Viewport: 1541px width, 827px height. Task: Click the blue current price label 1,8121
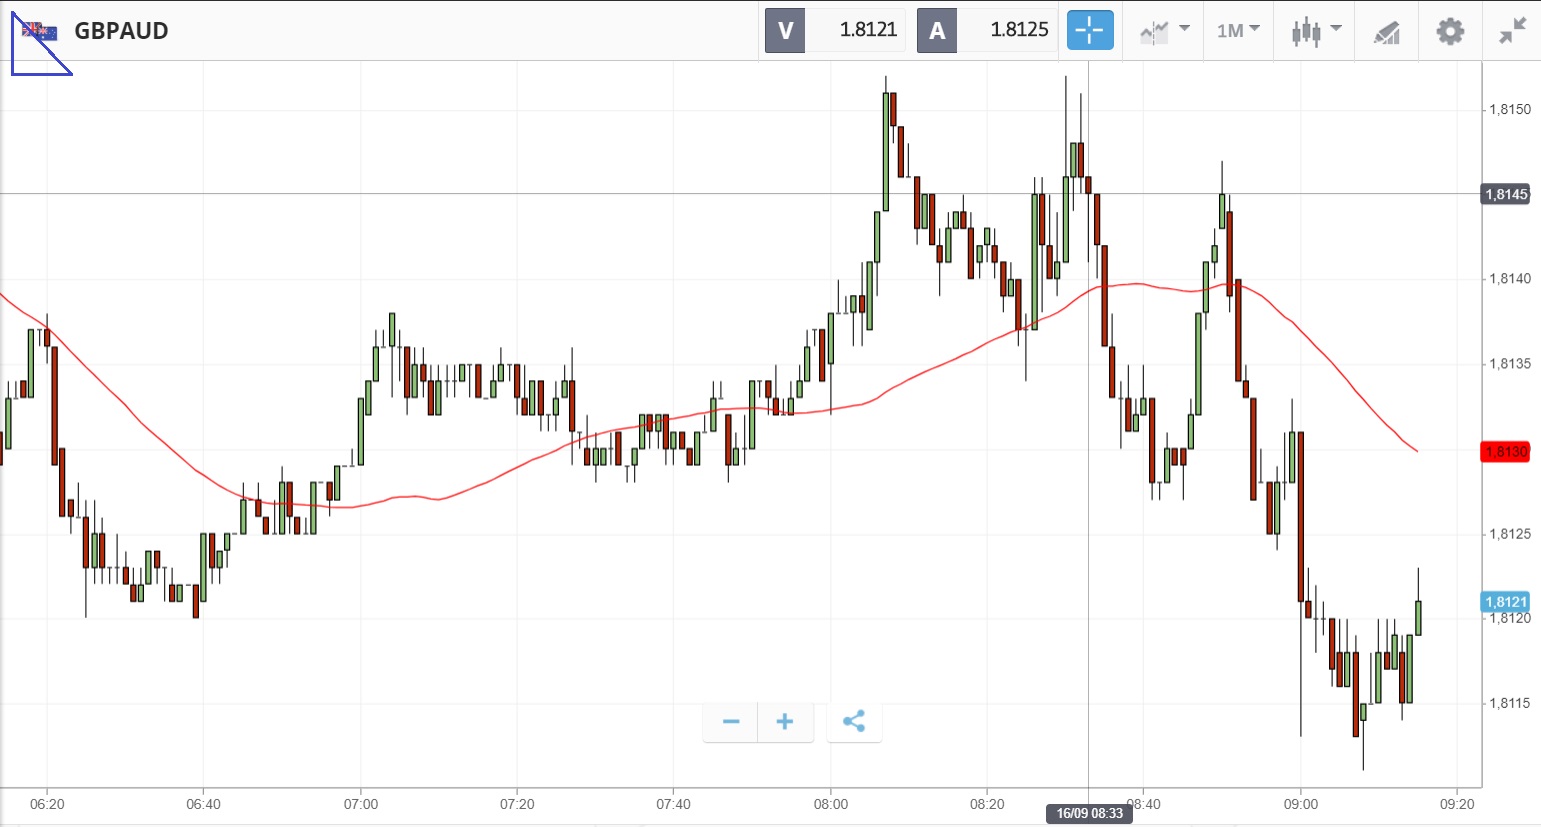1505,602
